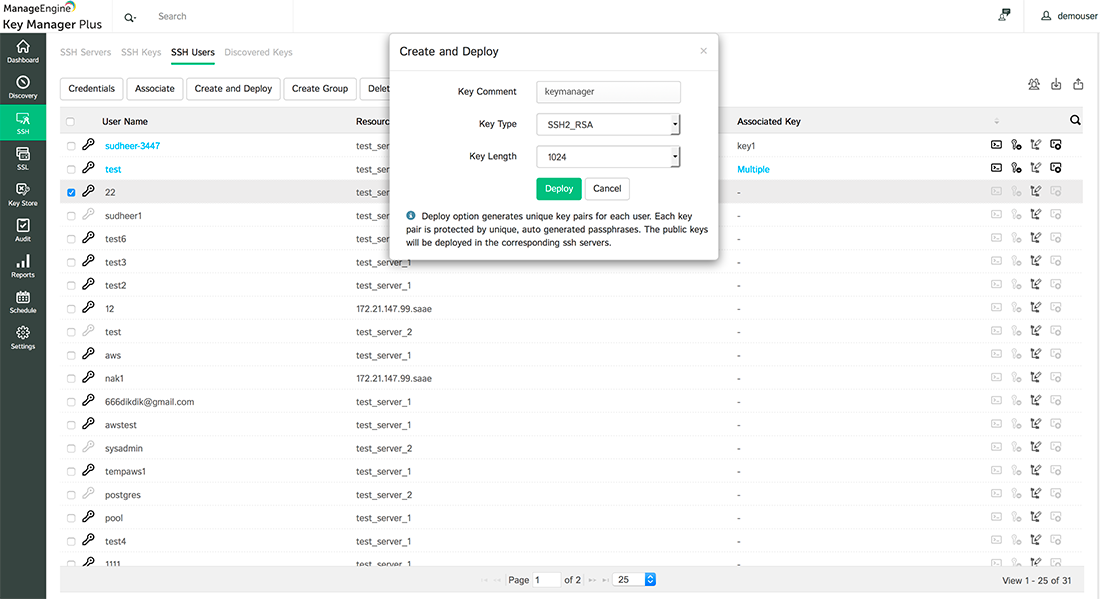Open the Schedule sidebar icon
Image resolution: width=1100 pixels, height=599 pixels.
coord(22,302)
